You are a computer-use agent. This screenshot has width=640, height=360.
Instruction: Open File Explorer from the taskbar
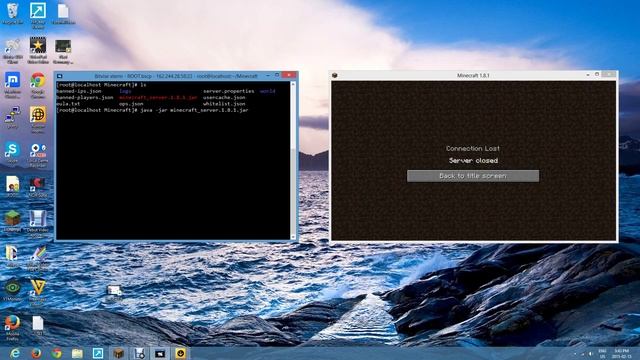(77, 353)
